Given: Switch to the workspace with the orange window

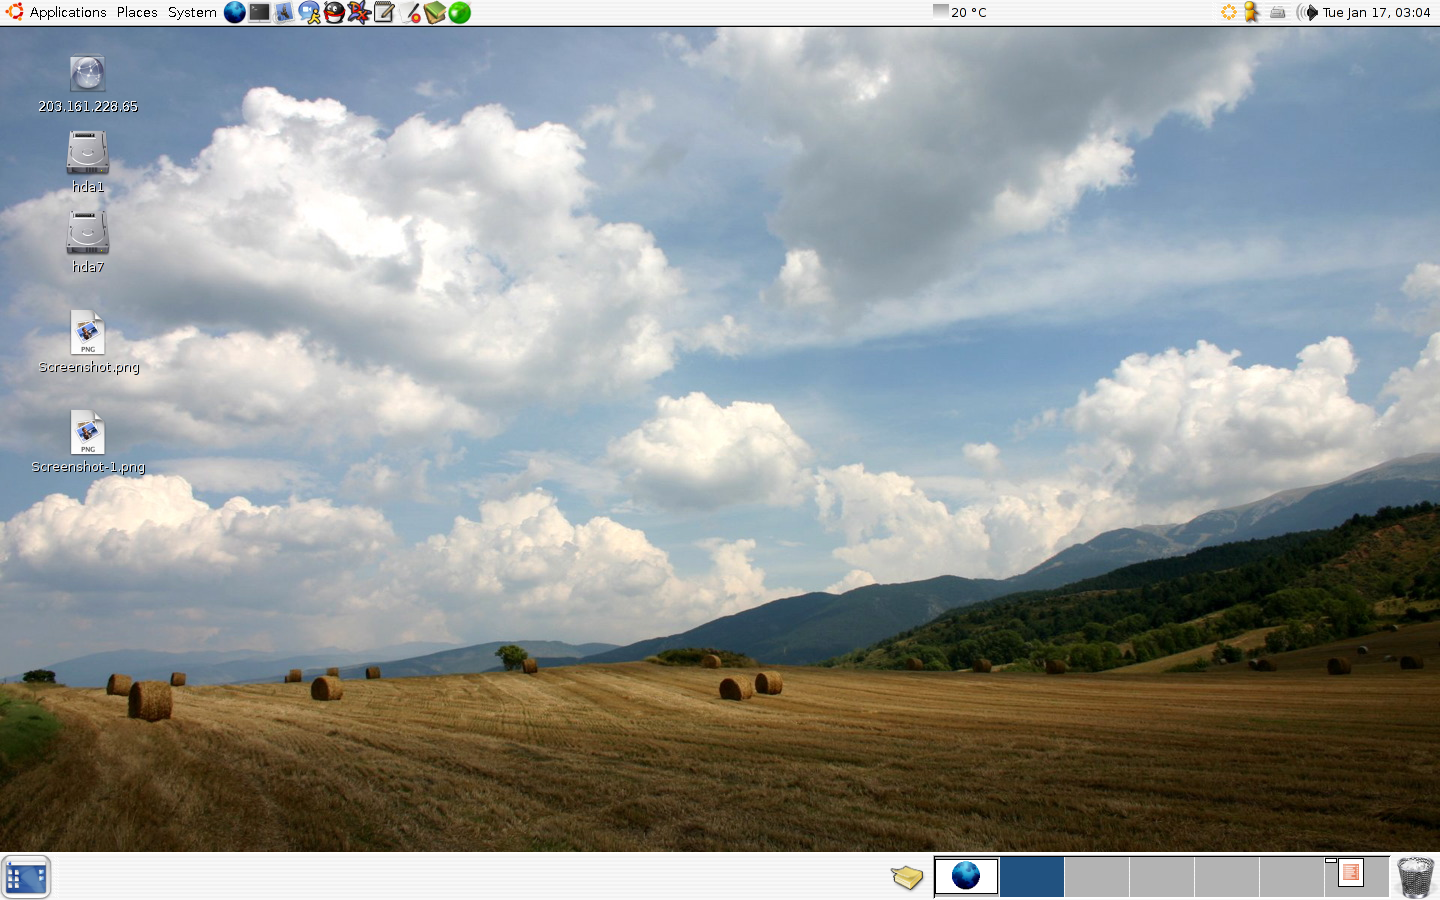Looking at the screenshot, I should tap(1357, 876).
